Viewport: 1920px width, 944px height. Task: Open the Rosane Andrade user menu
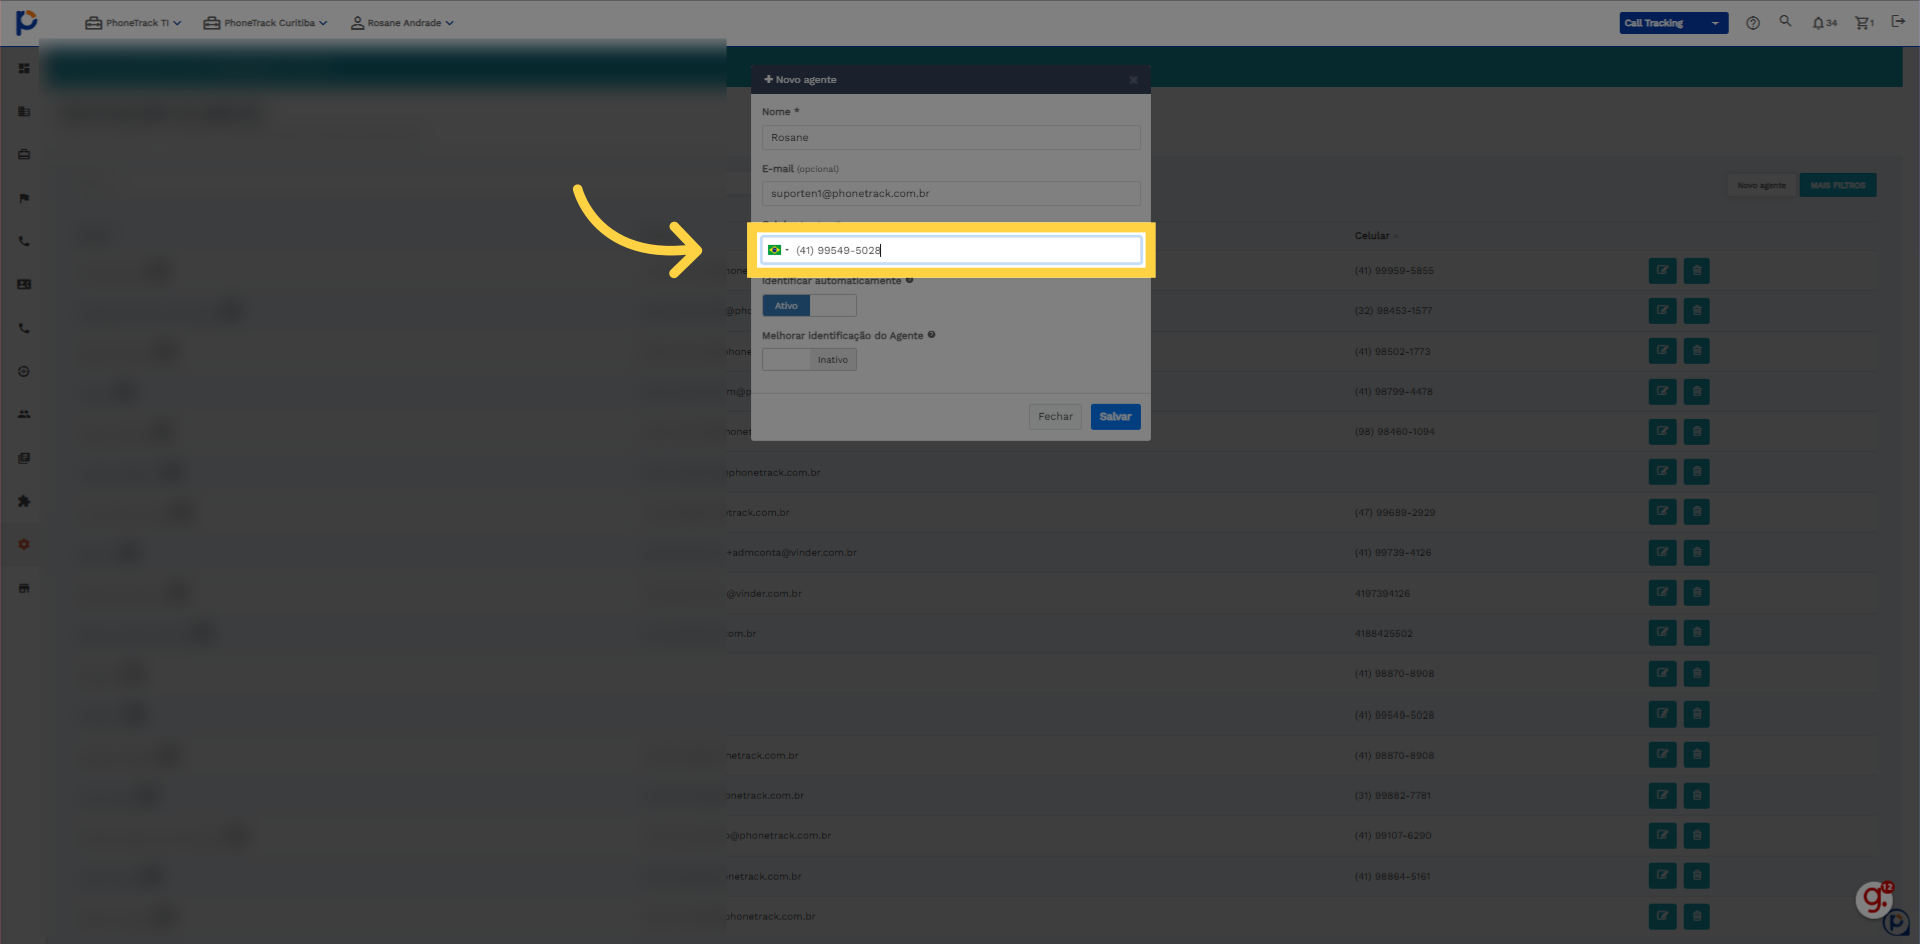point(402,23)
